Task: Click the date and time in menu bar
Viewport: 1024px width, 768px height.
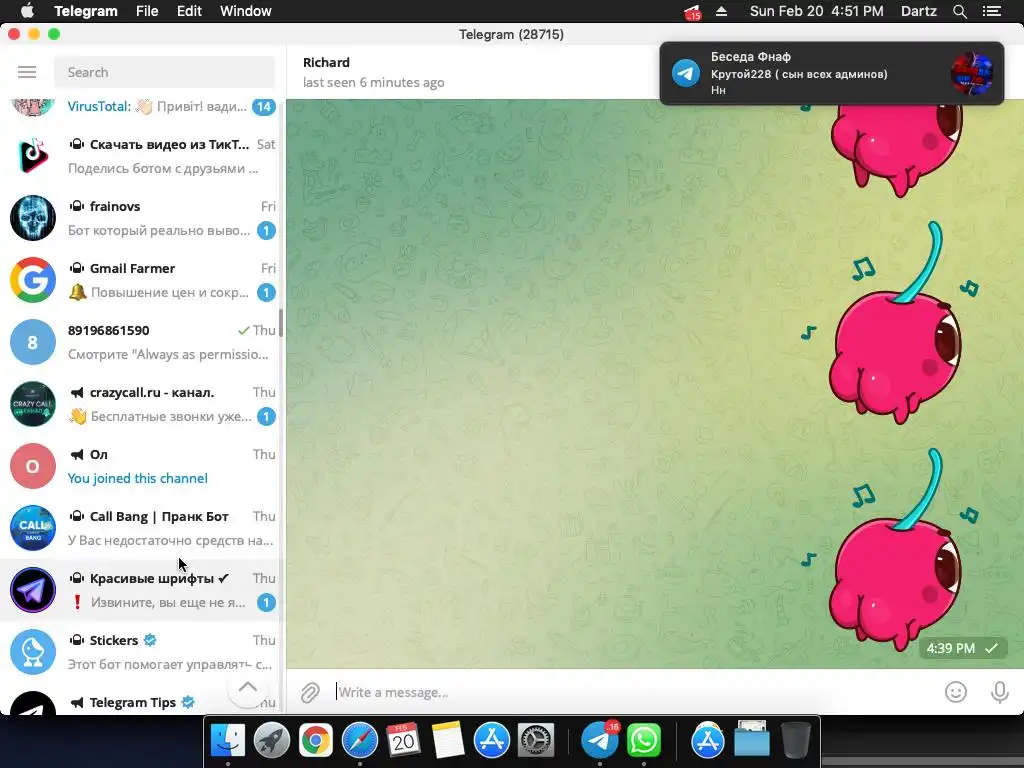Action: (x=816, y=11)
